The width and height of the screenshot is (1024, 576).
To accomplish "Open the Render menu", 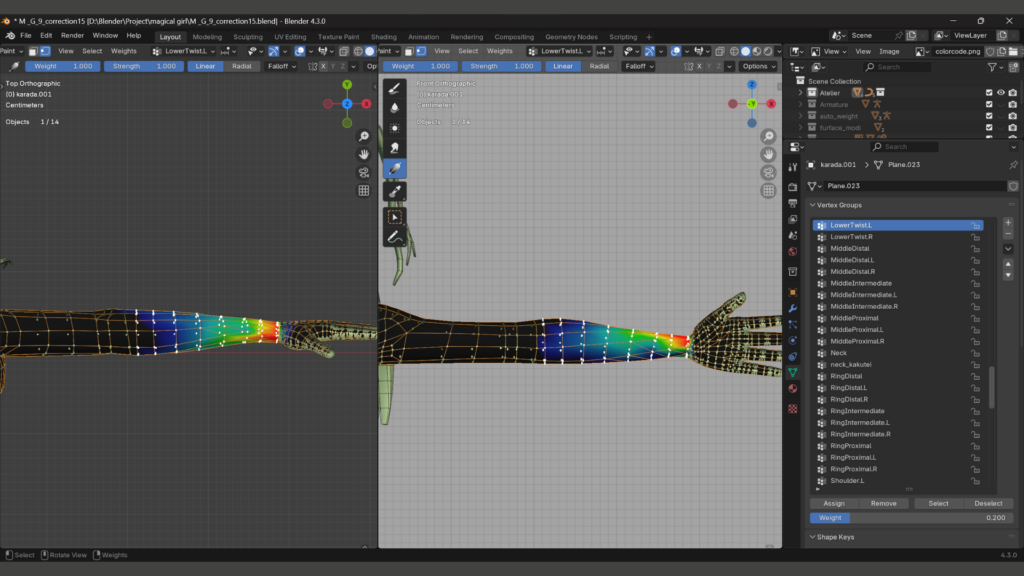I will pyautogui.click(x=72, y=35).
